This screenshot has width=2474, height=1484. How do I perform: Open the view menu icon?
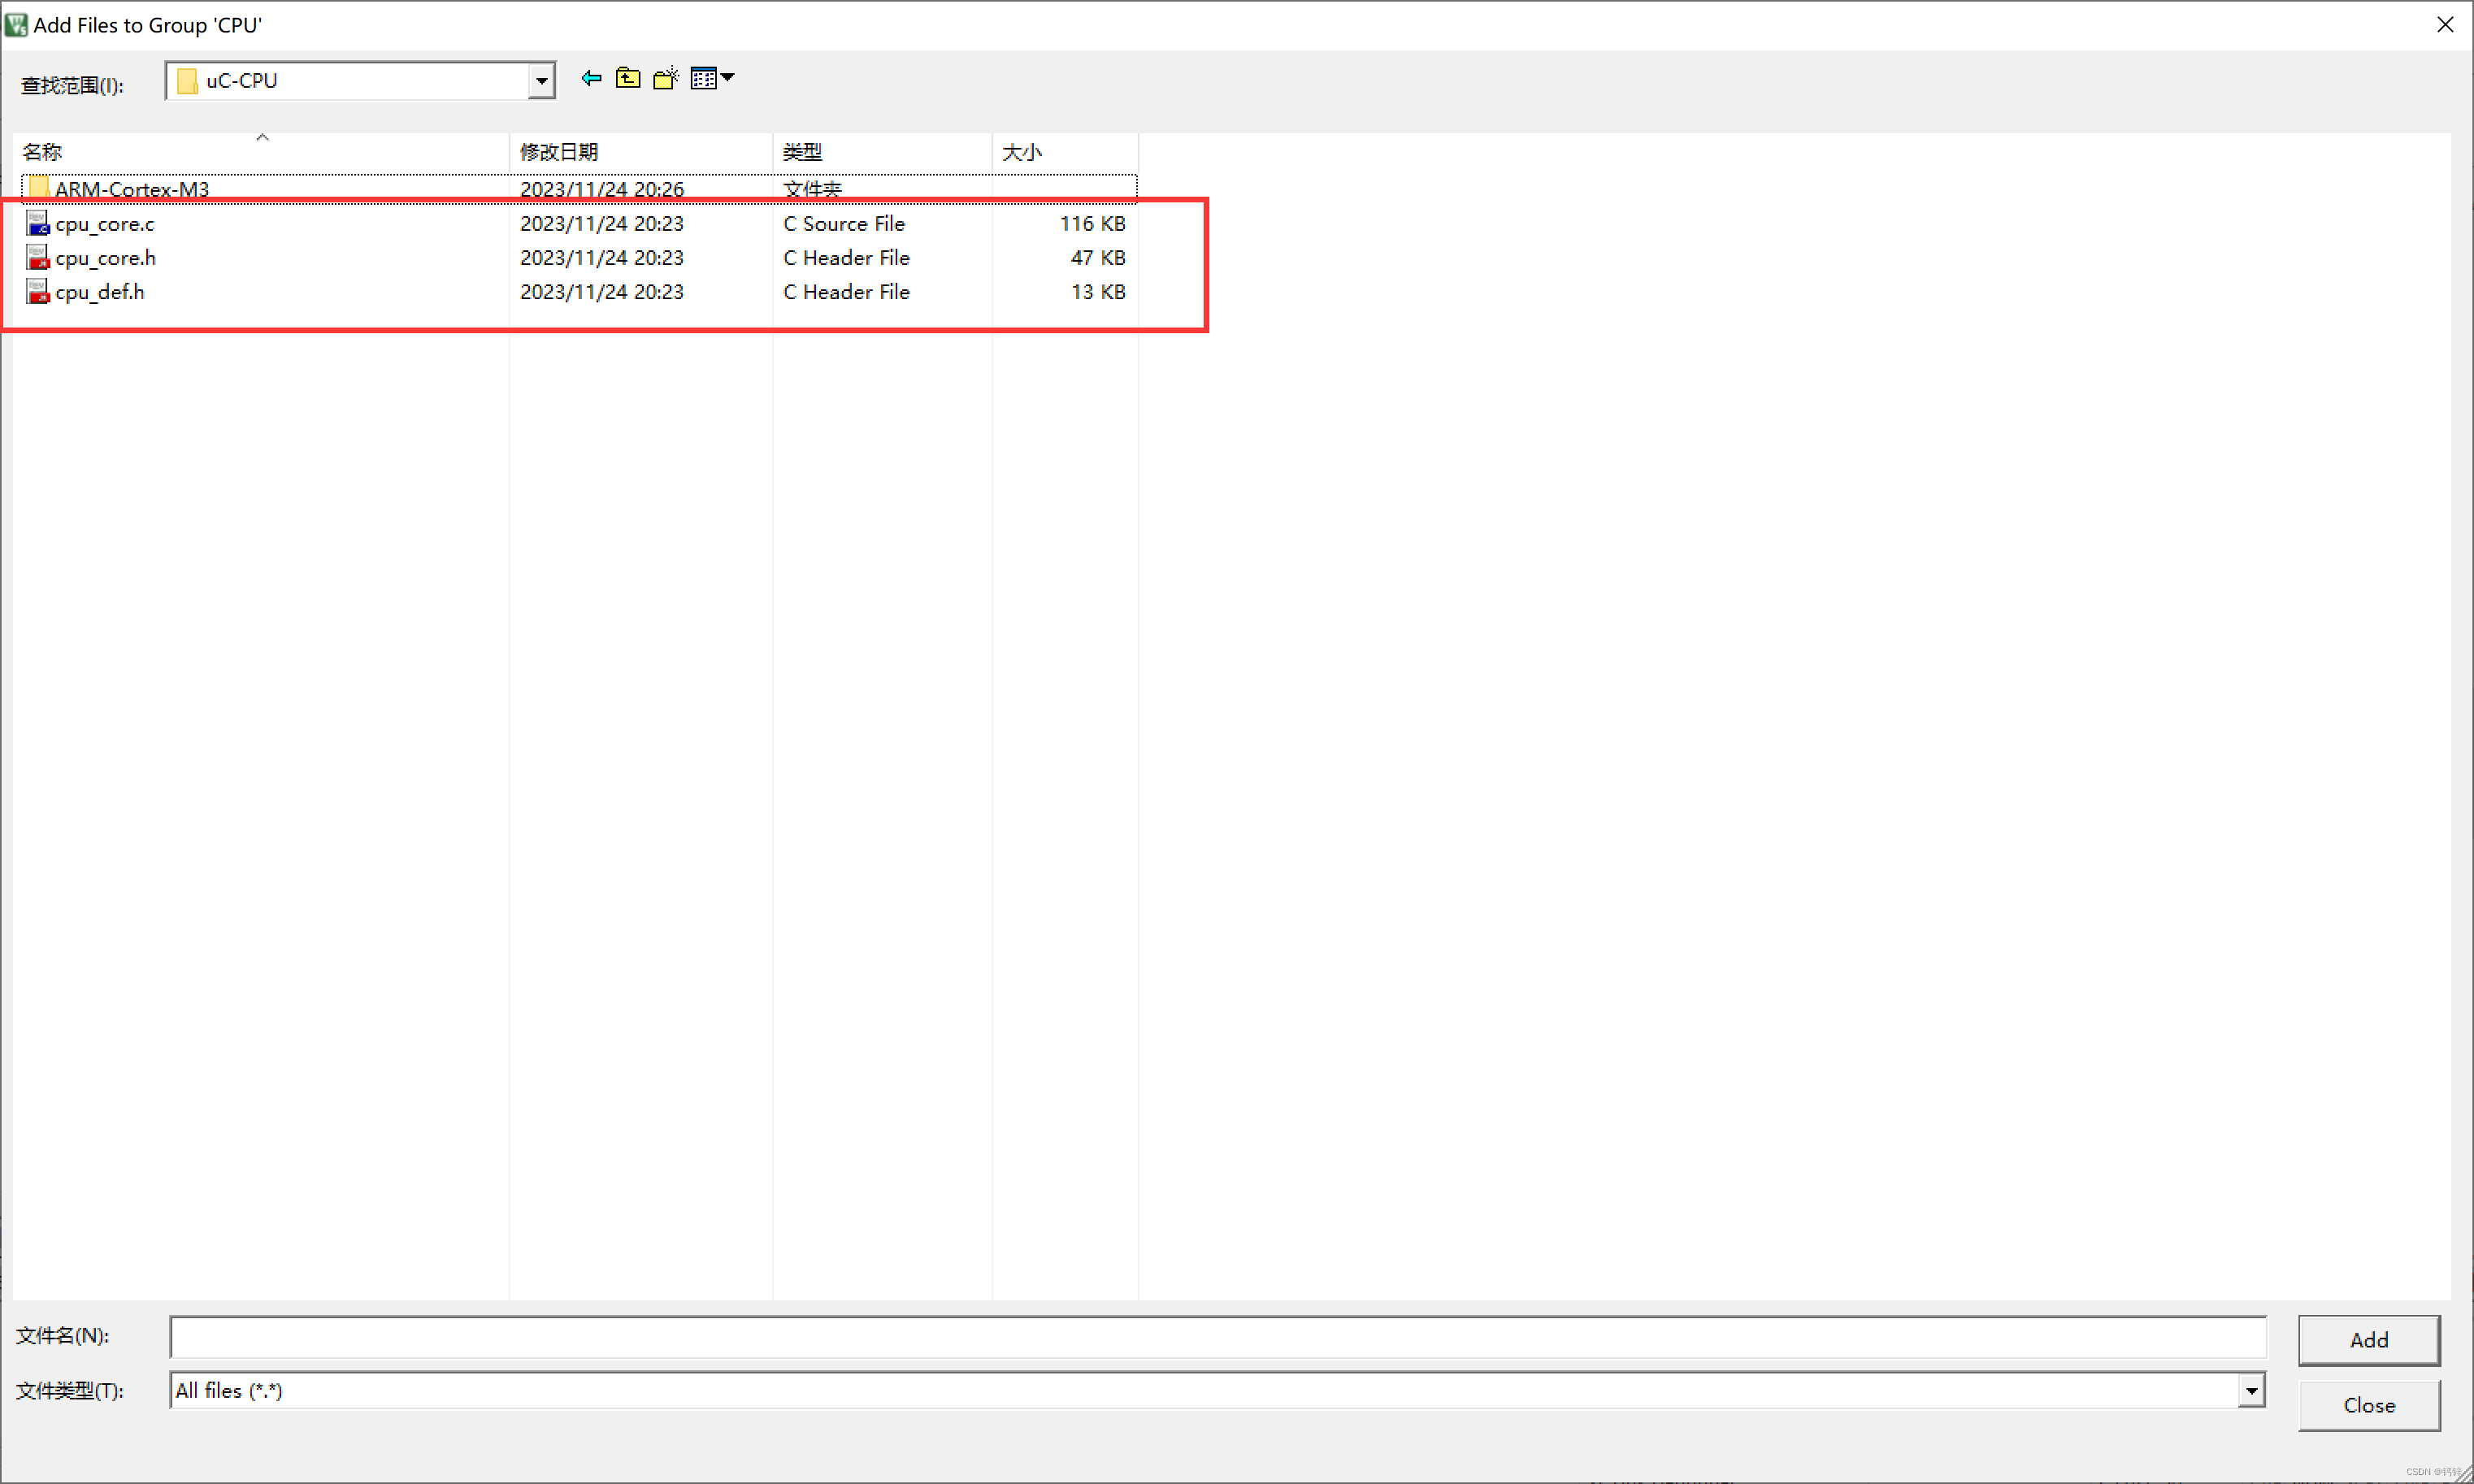point(704,78)
